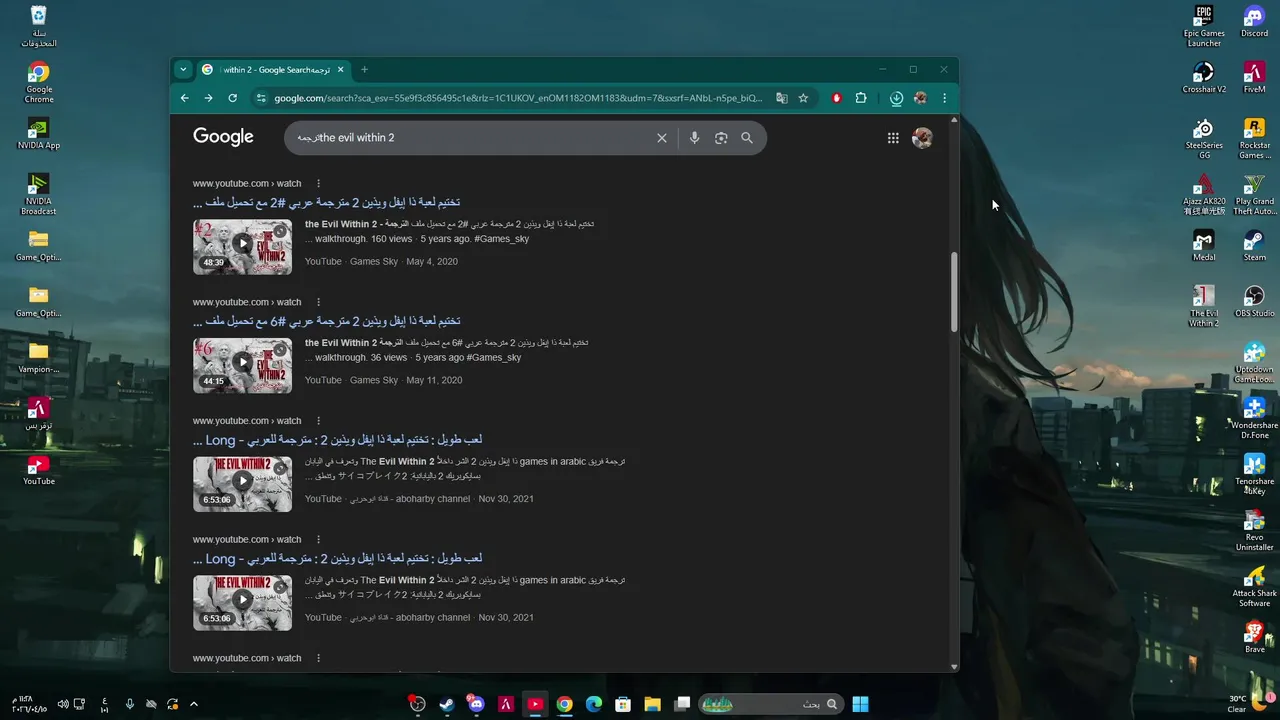Open the red adblock extension icon
The width and height of the screenshot is (1280, 720).
pyautogui.click(x=836, y=98)
